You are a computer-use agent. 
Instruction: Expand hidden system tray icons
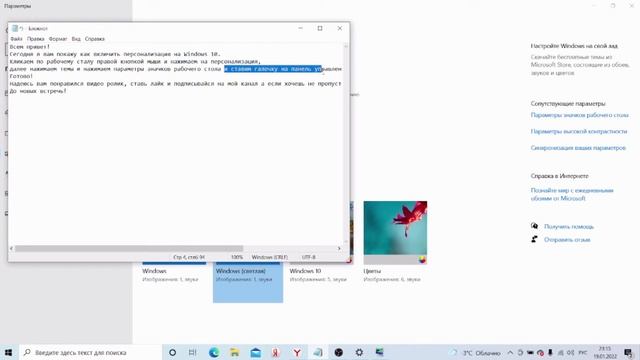point(510,353)
